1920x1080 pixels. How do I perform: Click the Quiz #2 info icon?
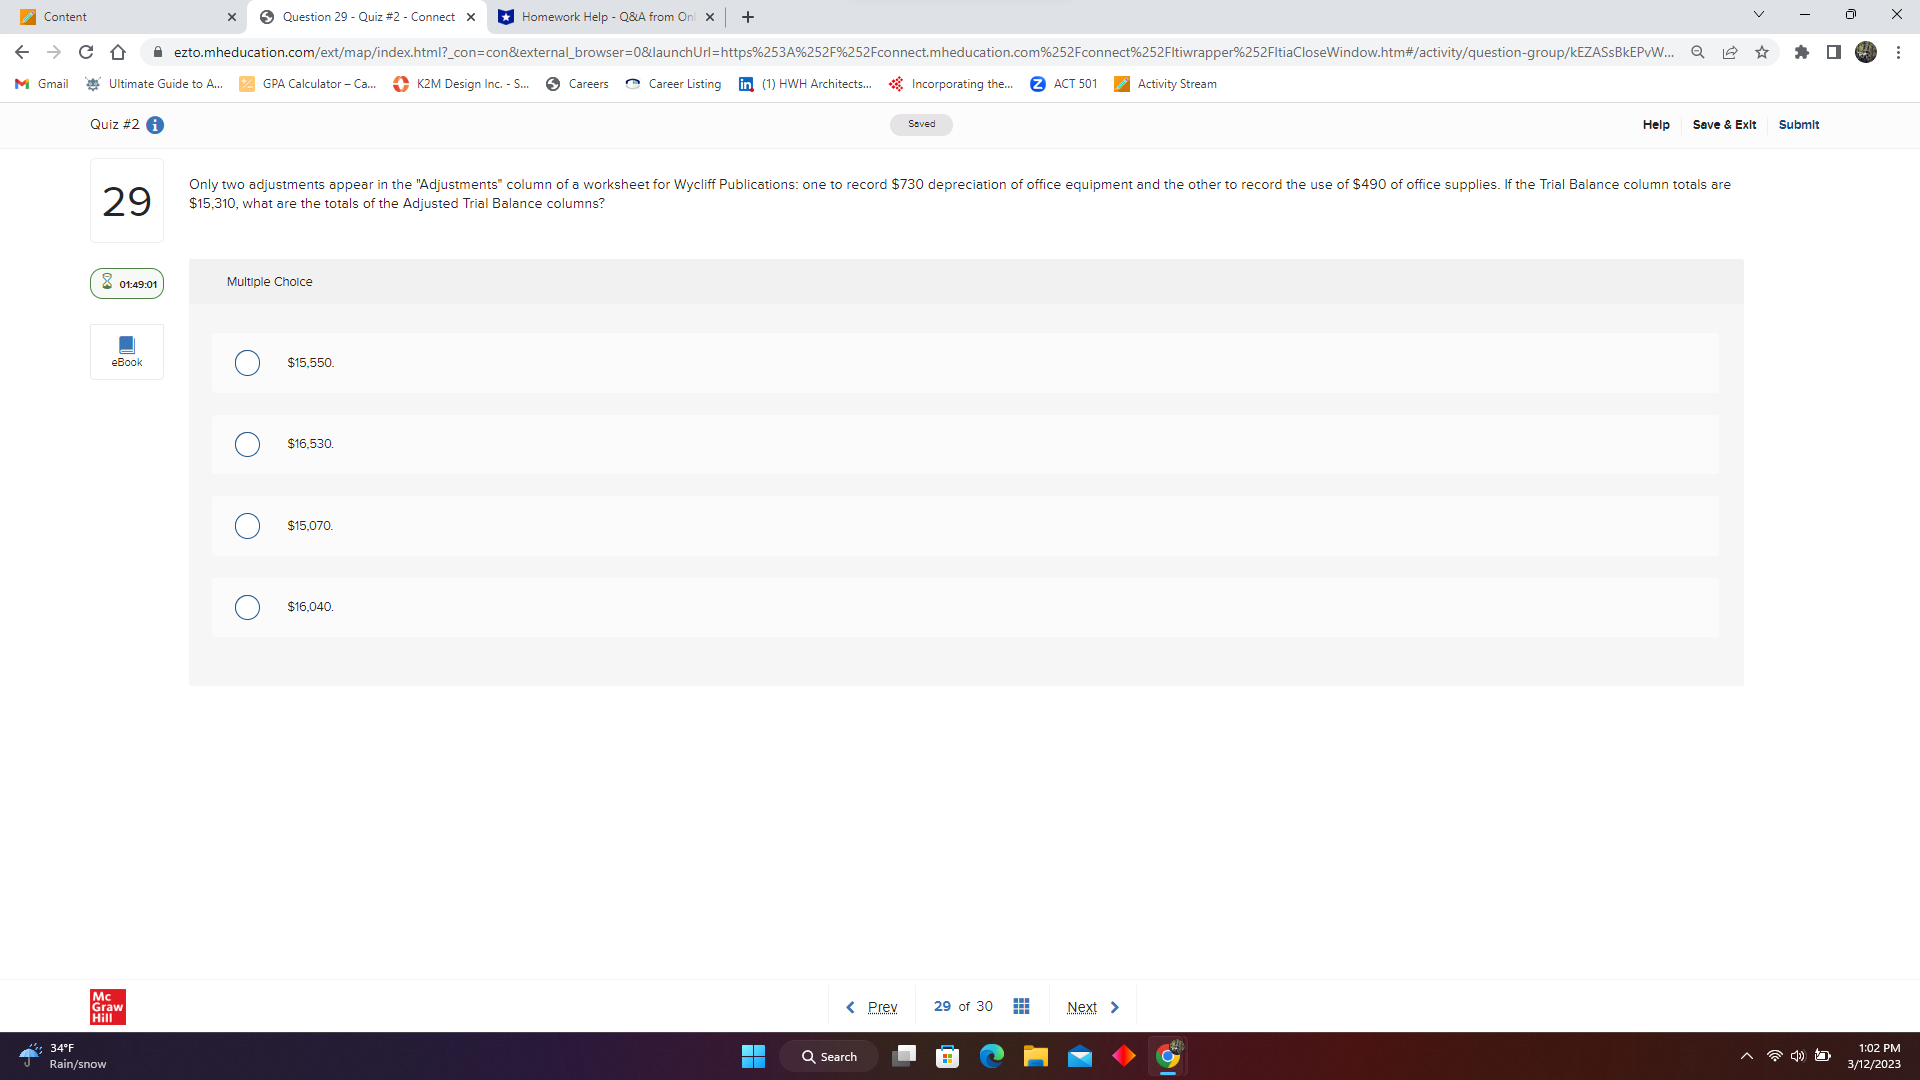pos(154,125)
